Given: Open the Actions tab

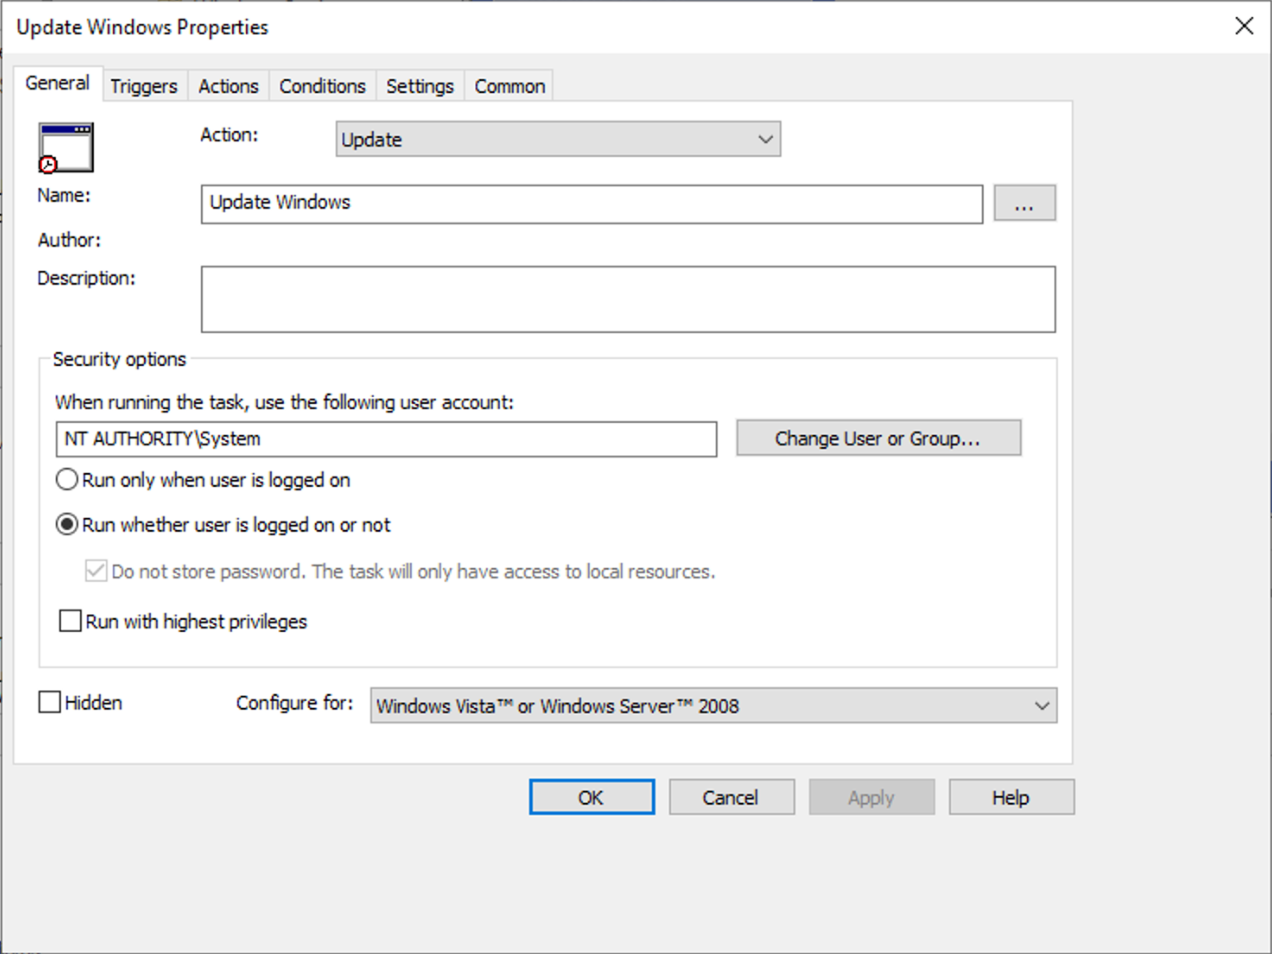Looking at the screenshot, I should point(228,86).
